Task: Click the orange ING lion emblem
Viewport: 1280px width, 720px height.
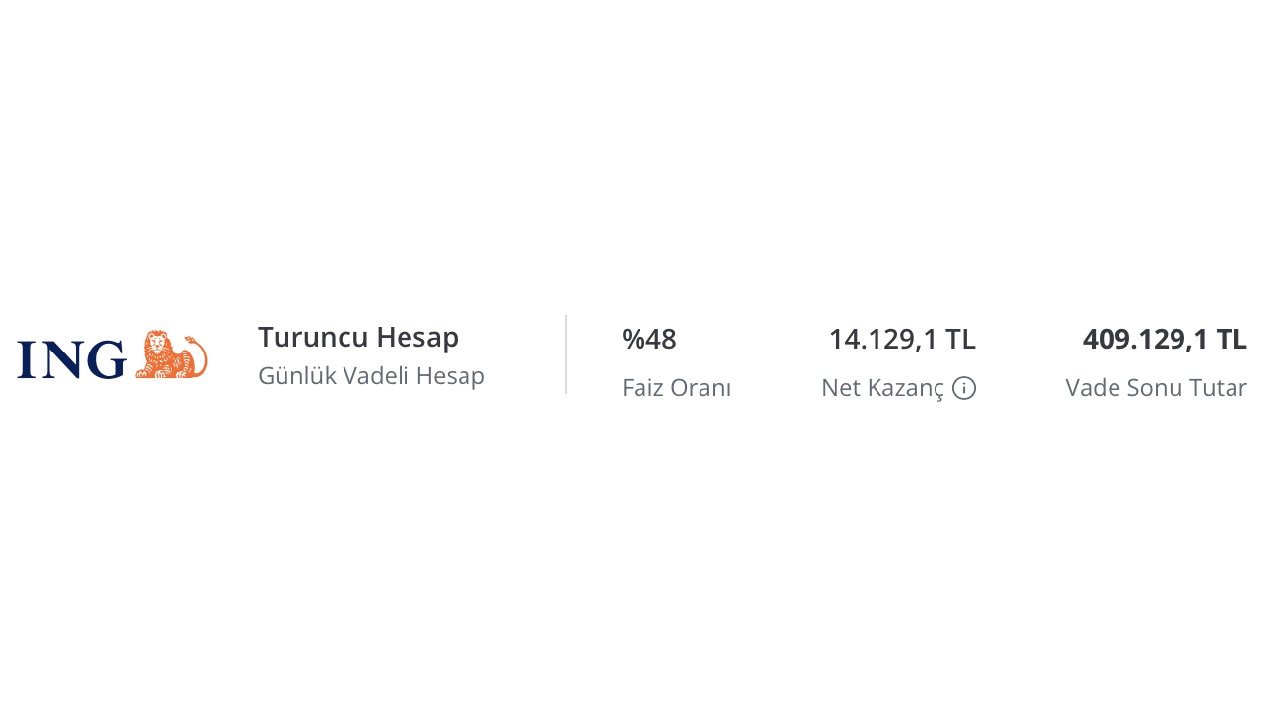Action: (171, 354)
